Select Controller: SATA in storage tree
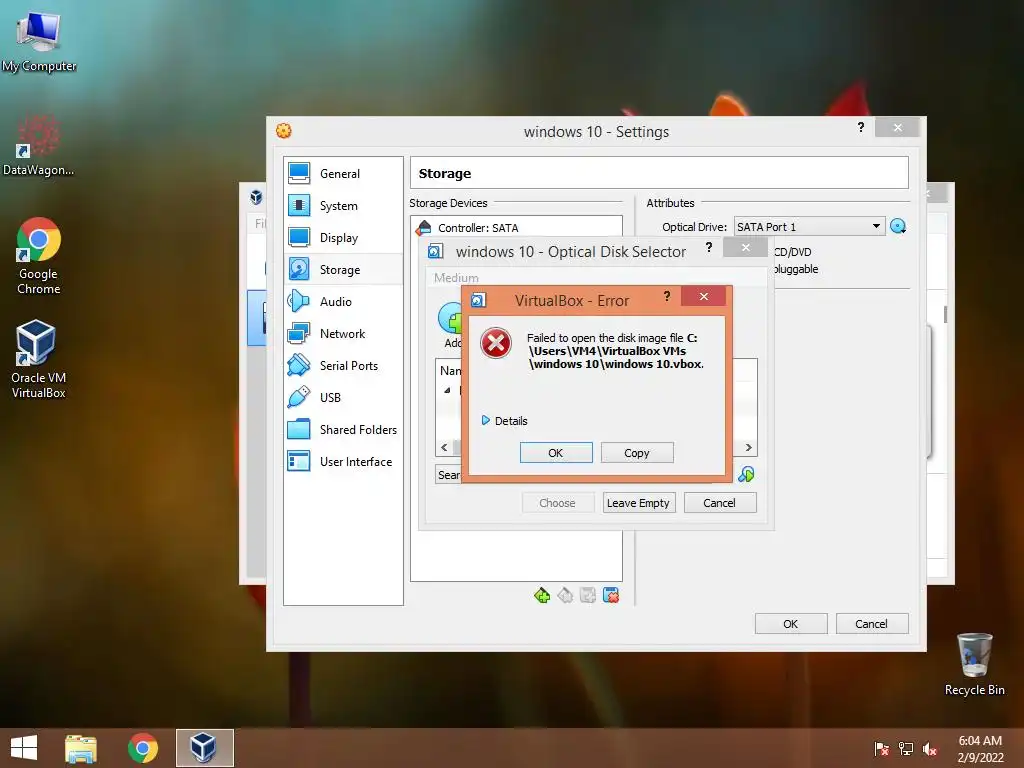Viewport: 1024px width, 768px height. point(516,228)
